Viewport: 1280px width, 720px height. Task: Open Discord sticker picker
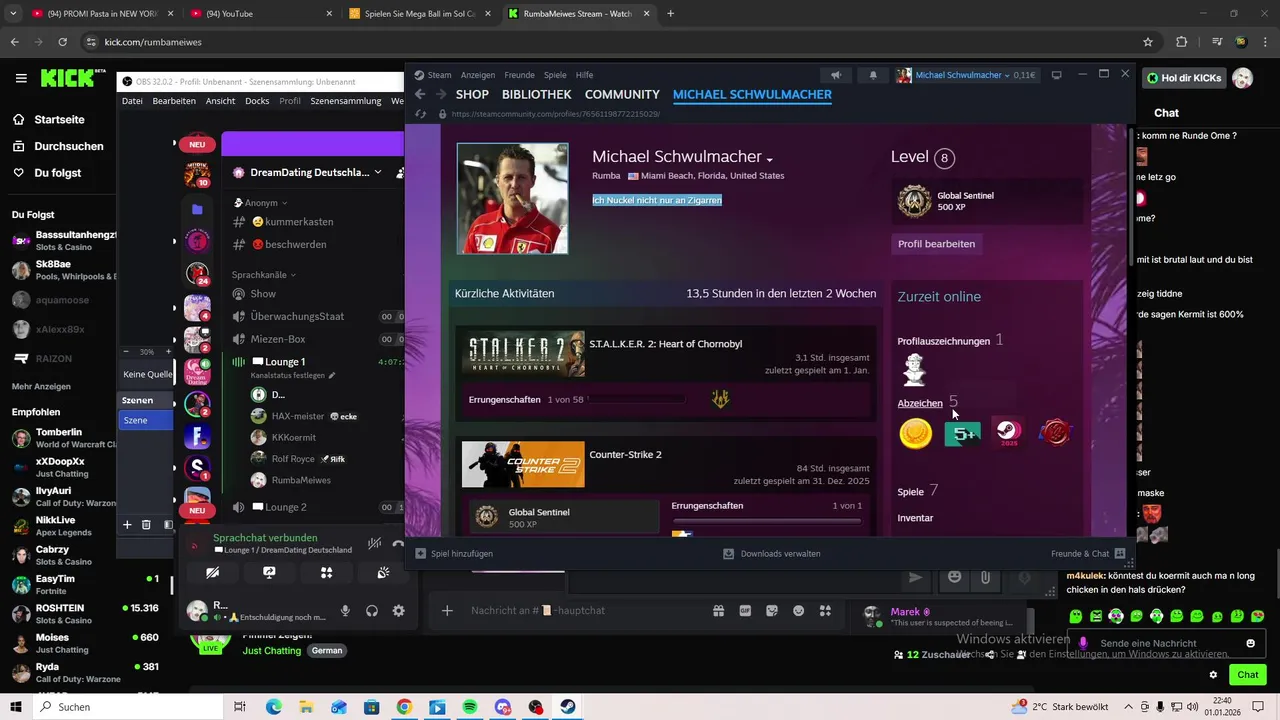pos(772,611)
